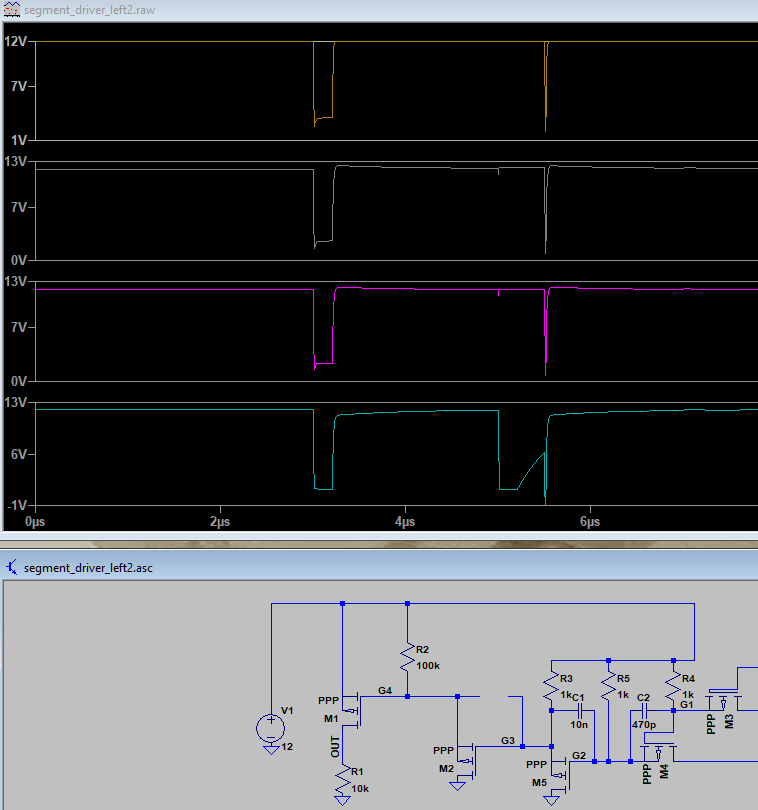Click the V1 component label

(x=287, y=711)
